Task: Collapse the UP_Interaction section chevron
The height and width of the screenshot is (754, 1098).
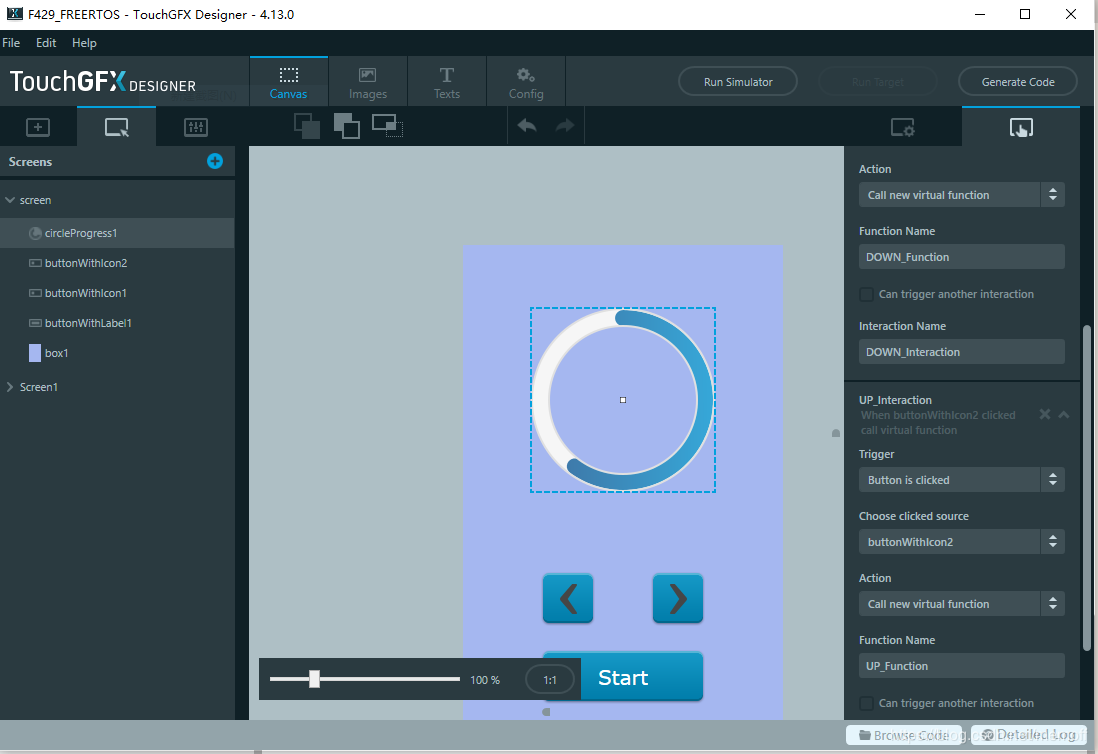Action: click(1064, 414)
